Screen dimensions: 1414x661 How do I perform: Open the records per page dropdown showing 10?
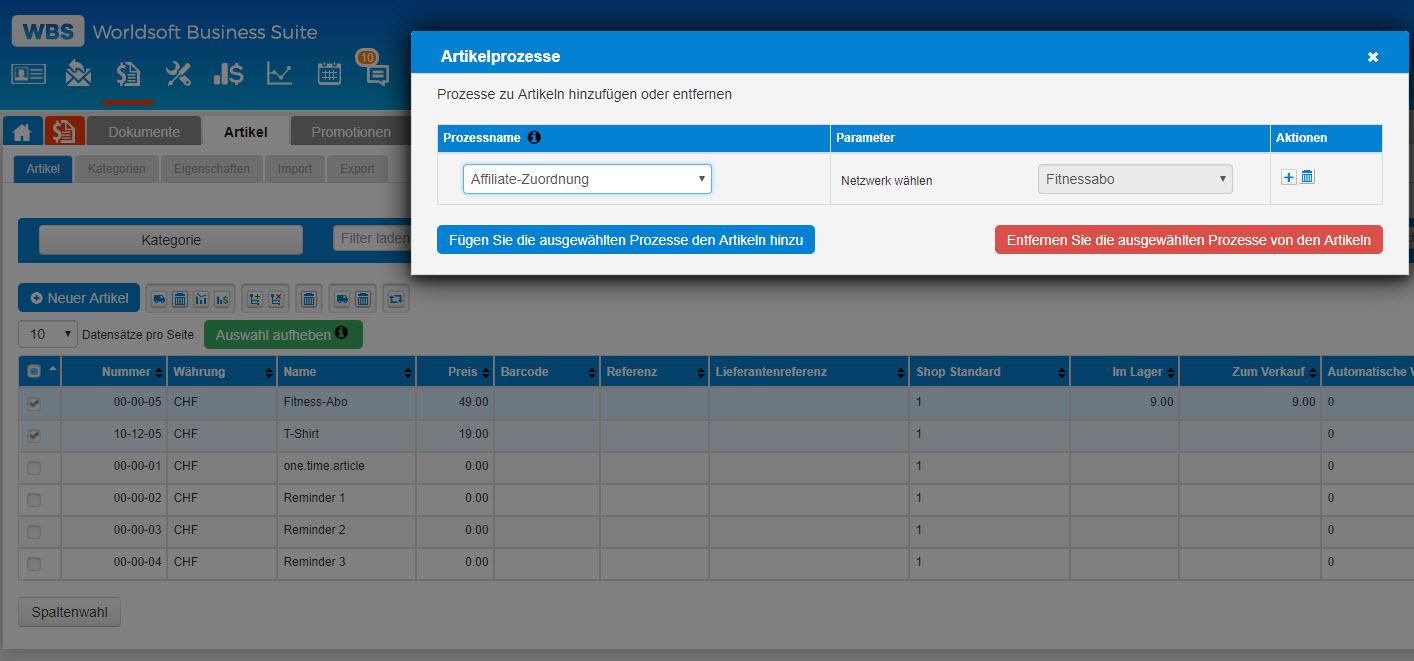48,334
